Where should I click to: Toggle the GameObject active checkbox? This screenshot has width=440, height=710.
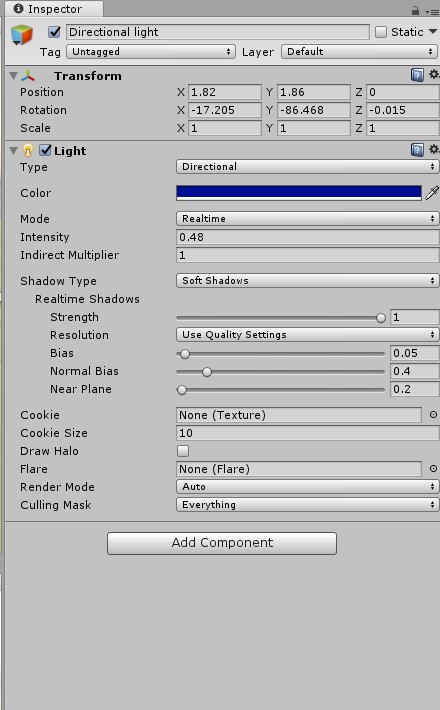(x=54, y=32)
